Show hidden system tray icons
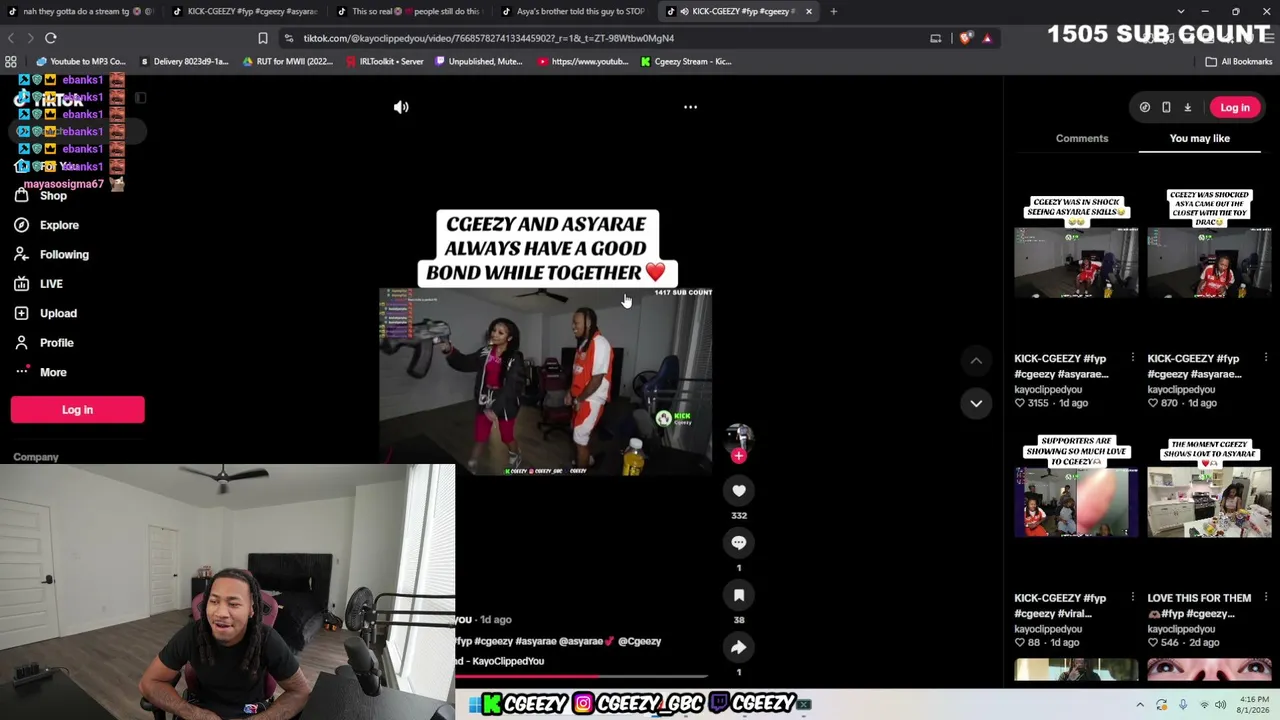This screenshot has width=1280, height=720. (1140, 705)
